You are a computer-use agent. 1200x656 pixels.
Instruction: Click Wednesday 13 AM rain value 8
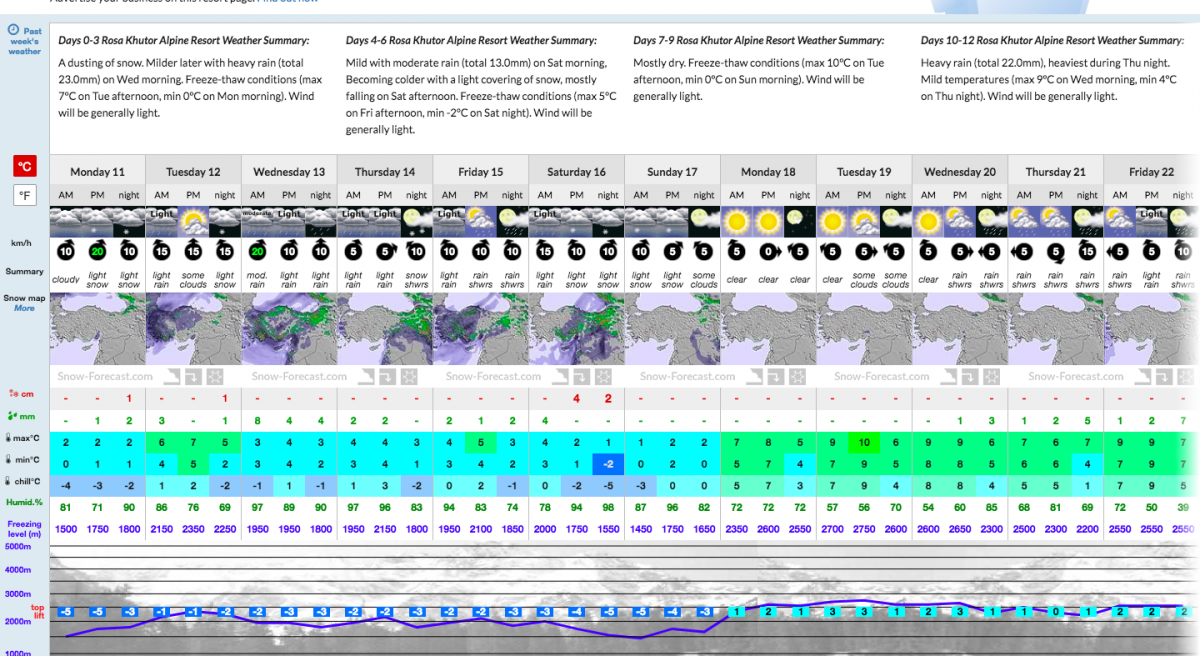click(x=258, y=421)
